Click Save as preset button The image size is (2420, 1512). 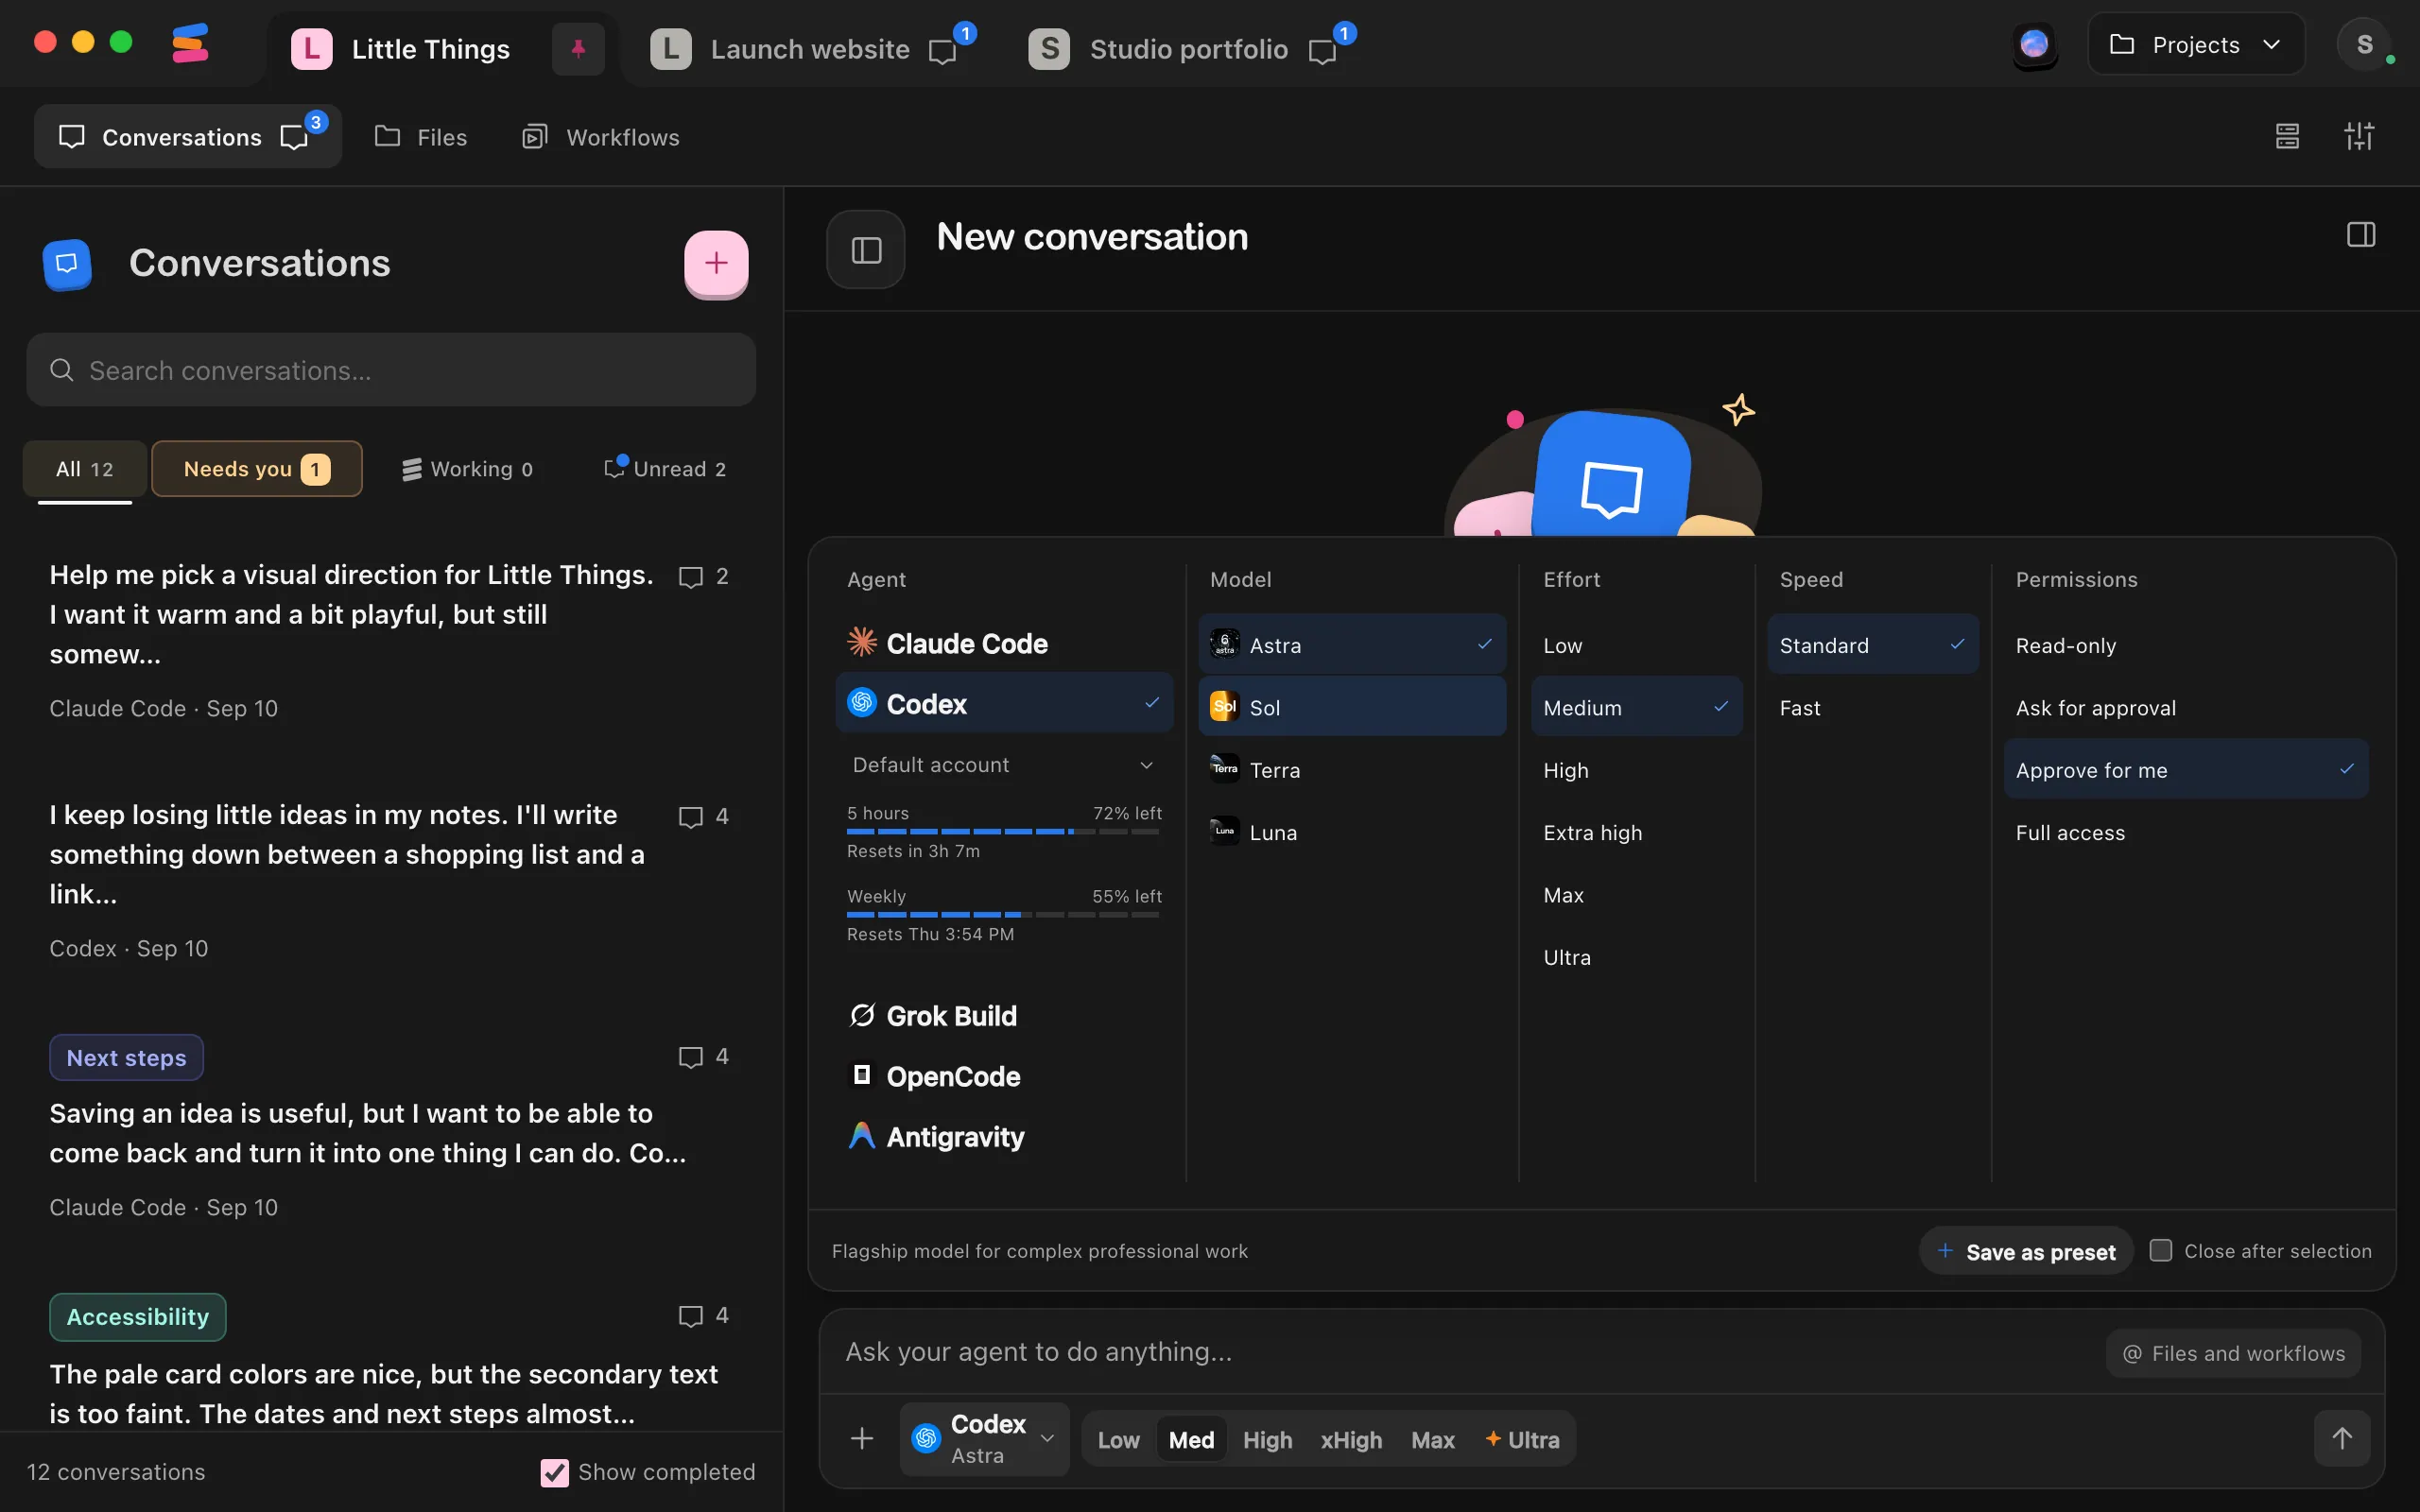(x=2026, y=1251)
